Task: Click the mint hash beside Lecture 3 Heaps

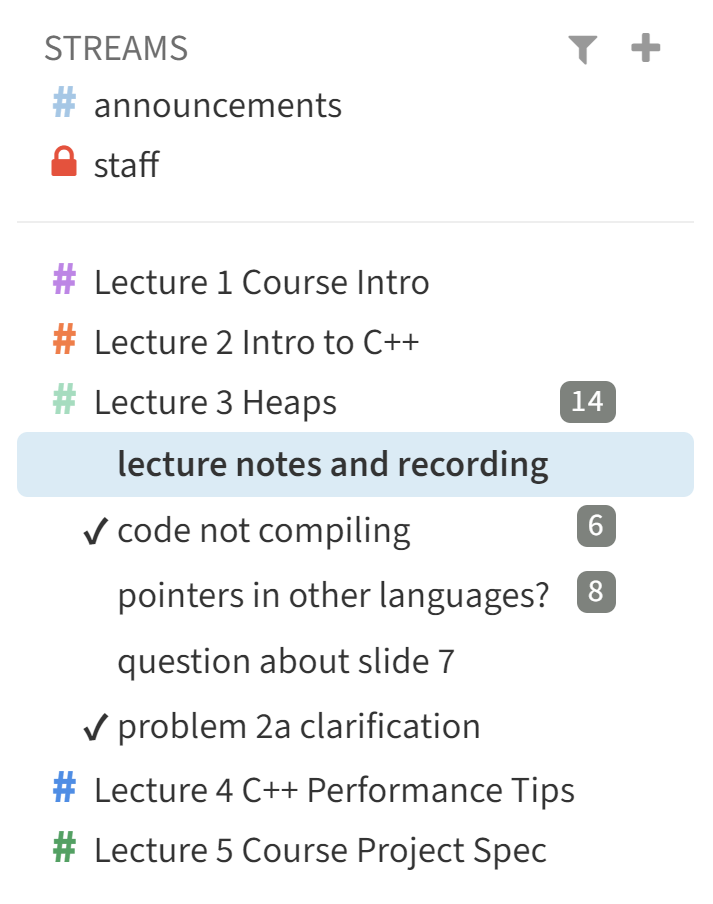Action: pos(64,401)
